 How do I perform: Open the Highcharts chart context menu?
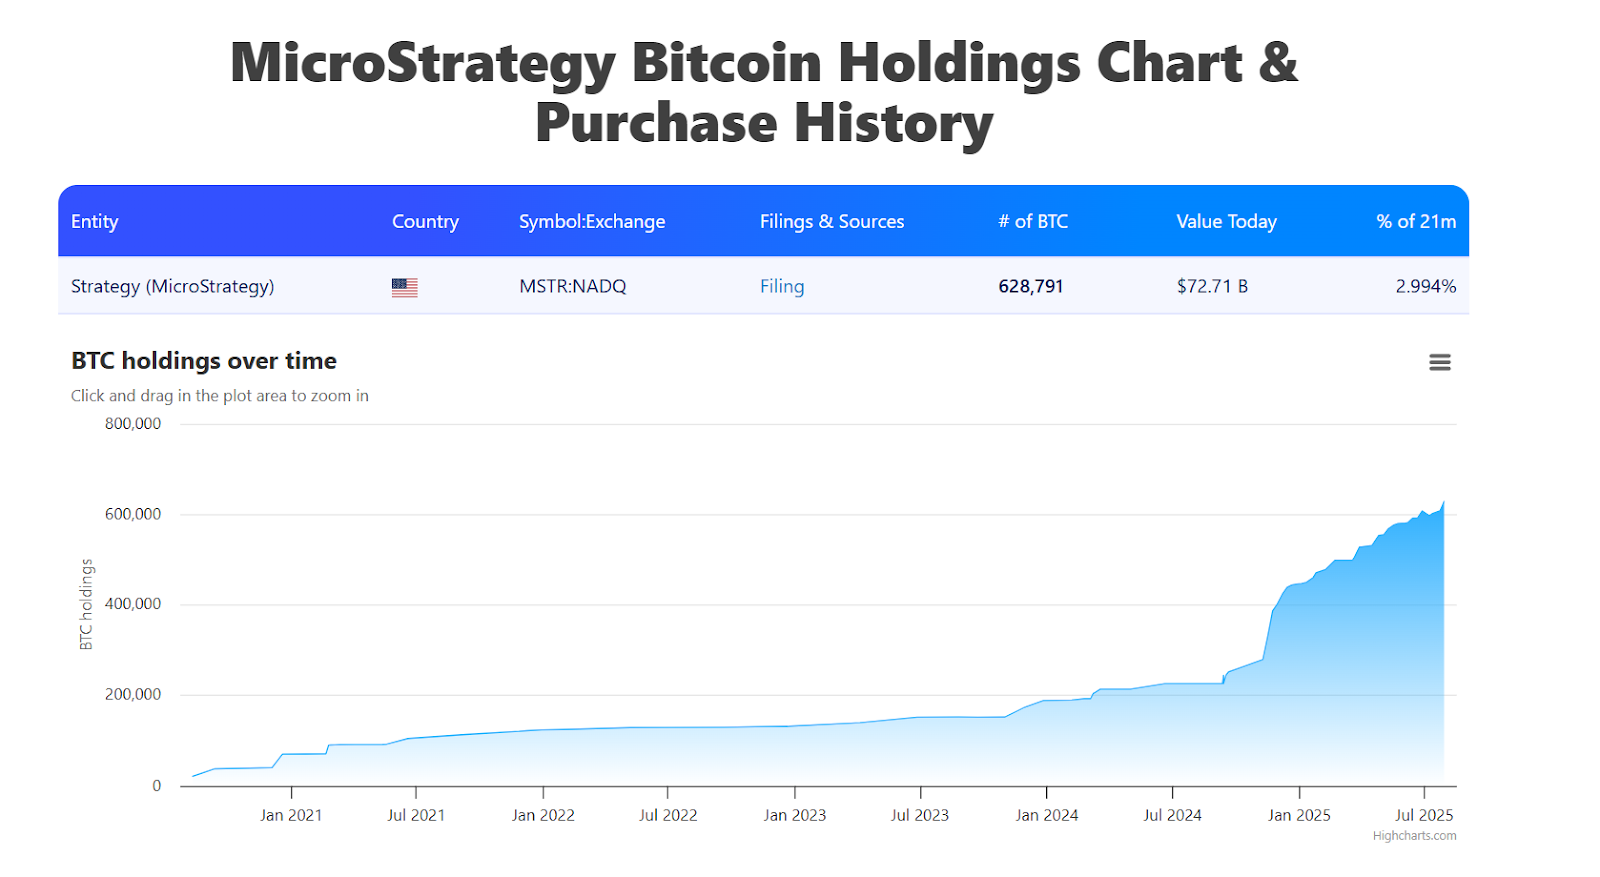click(1439, 362)
